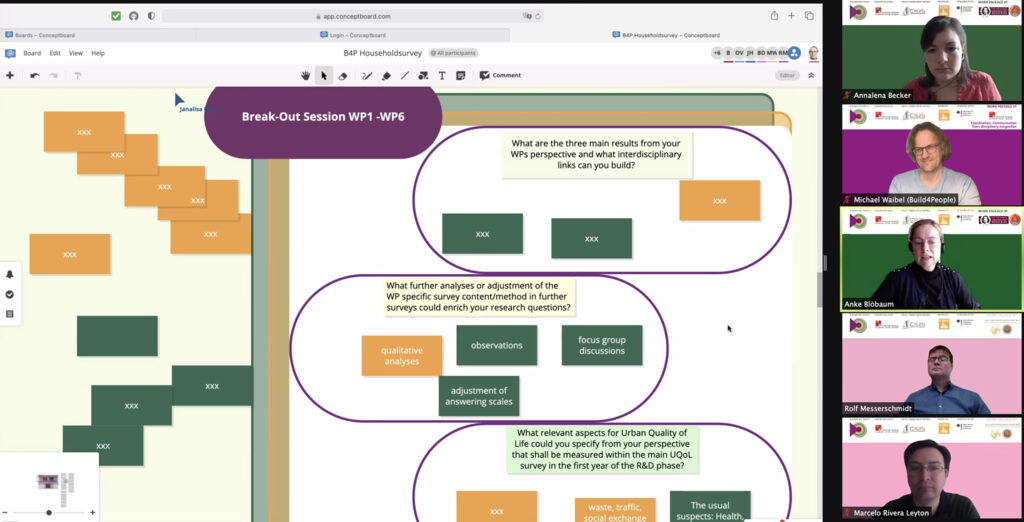Select the MW participant avatar
Image resolution: width=1024 pixels, height=522 pixels.
click(772, 54)
